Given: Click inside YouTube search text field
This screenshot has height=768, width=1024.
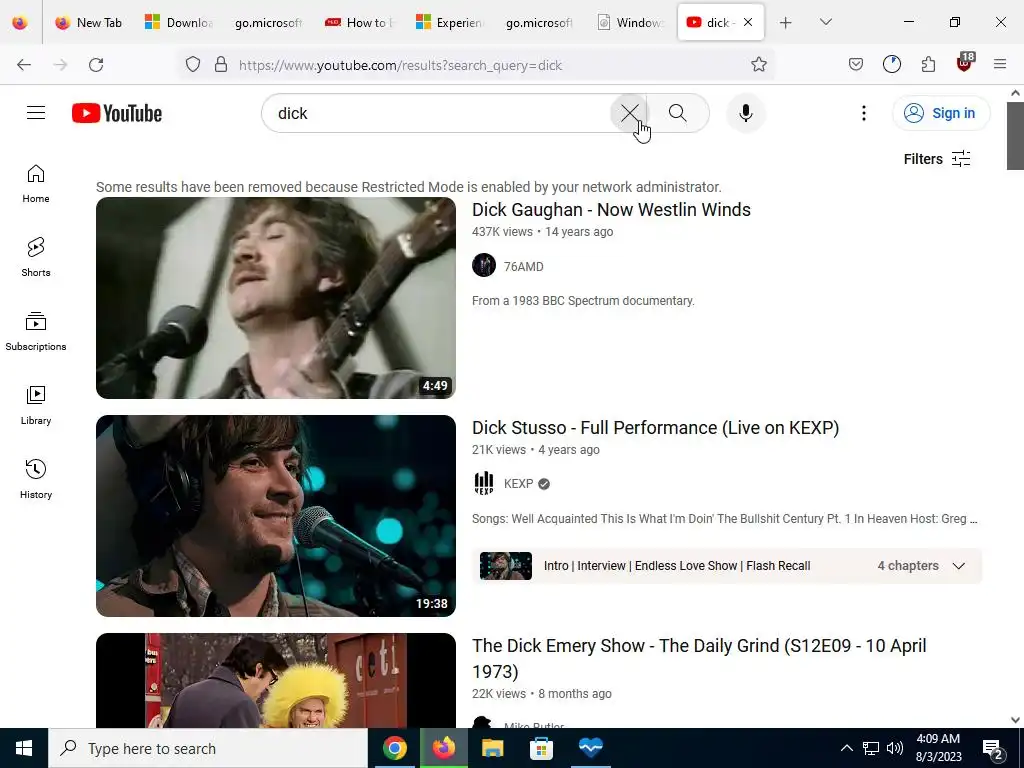Looking at the screenshot, I should pyautogui.click(x=438, y=113).
